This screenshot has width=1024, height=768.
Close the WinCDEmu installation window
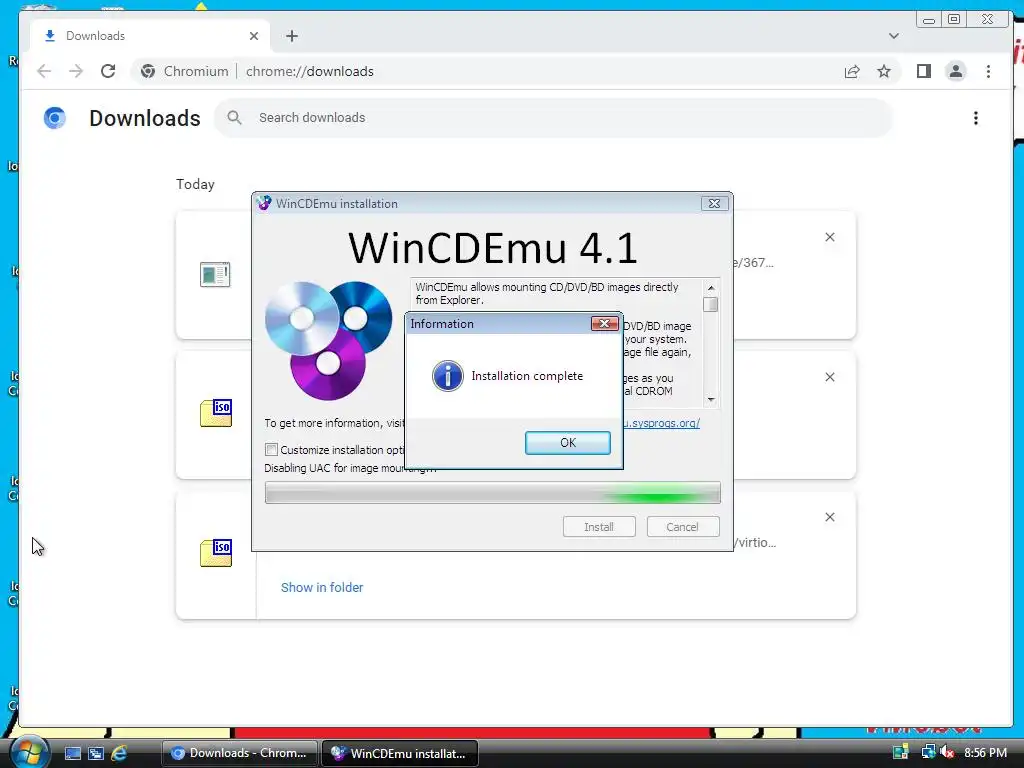click(714, 204)
